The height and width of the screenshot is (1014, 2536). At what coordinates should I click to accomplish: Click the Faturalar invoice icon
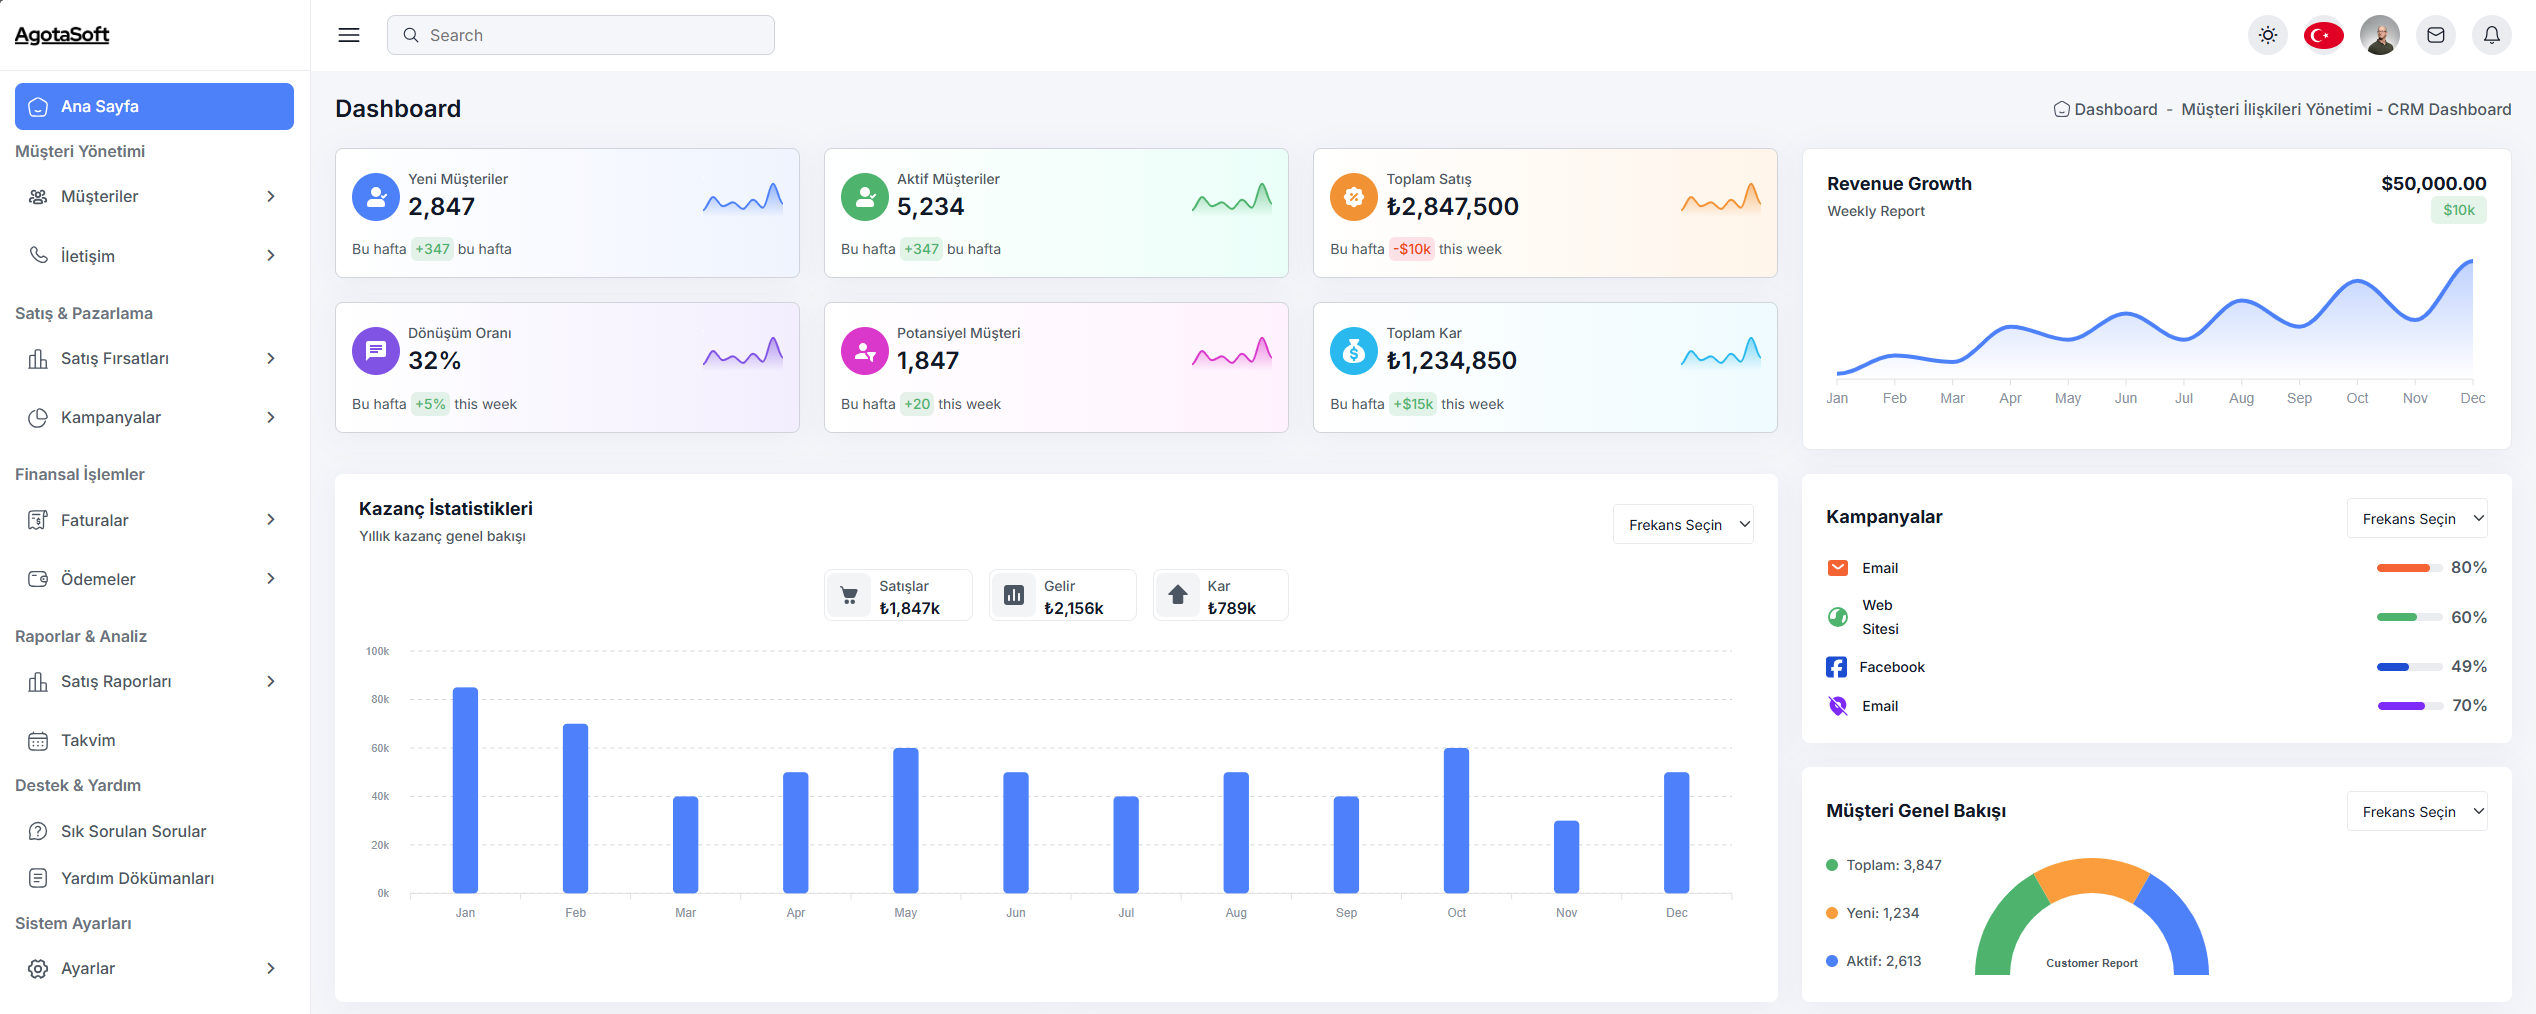38,520
